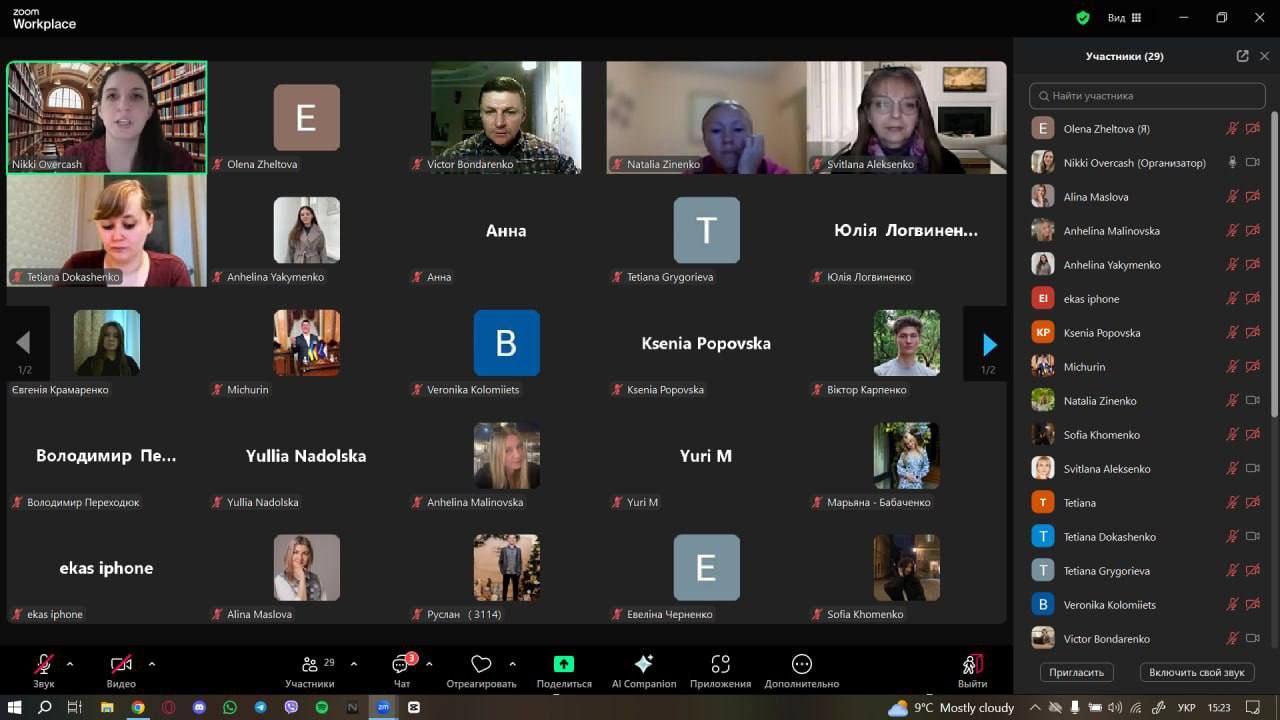Click the green encryption shield icon

coord(1082,18)
